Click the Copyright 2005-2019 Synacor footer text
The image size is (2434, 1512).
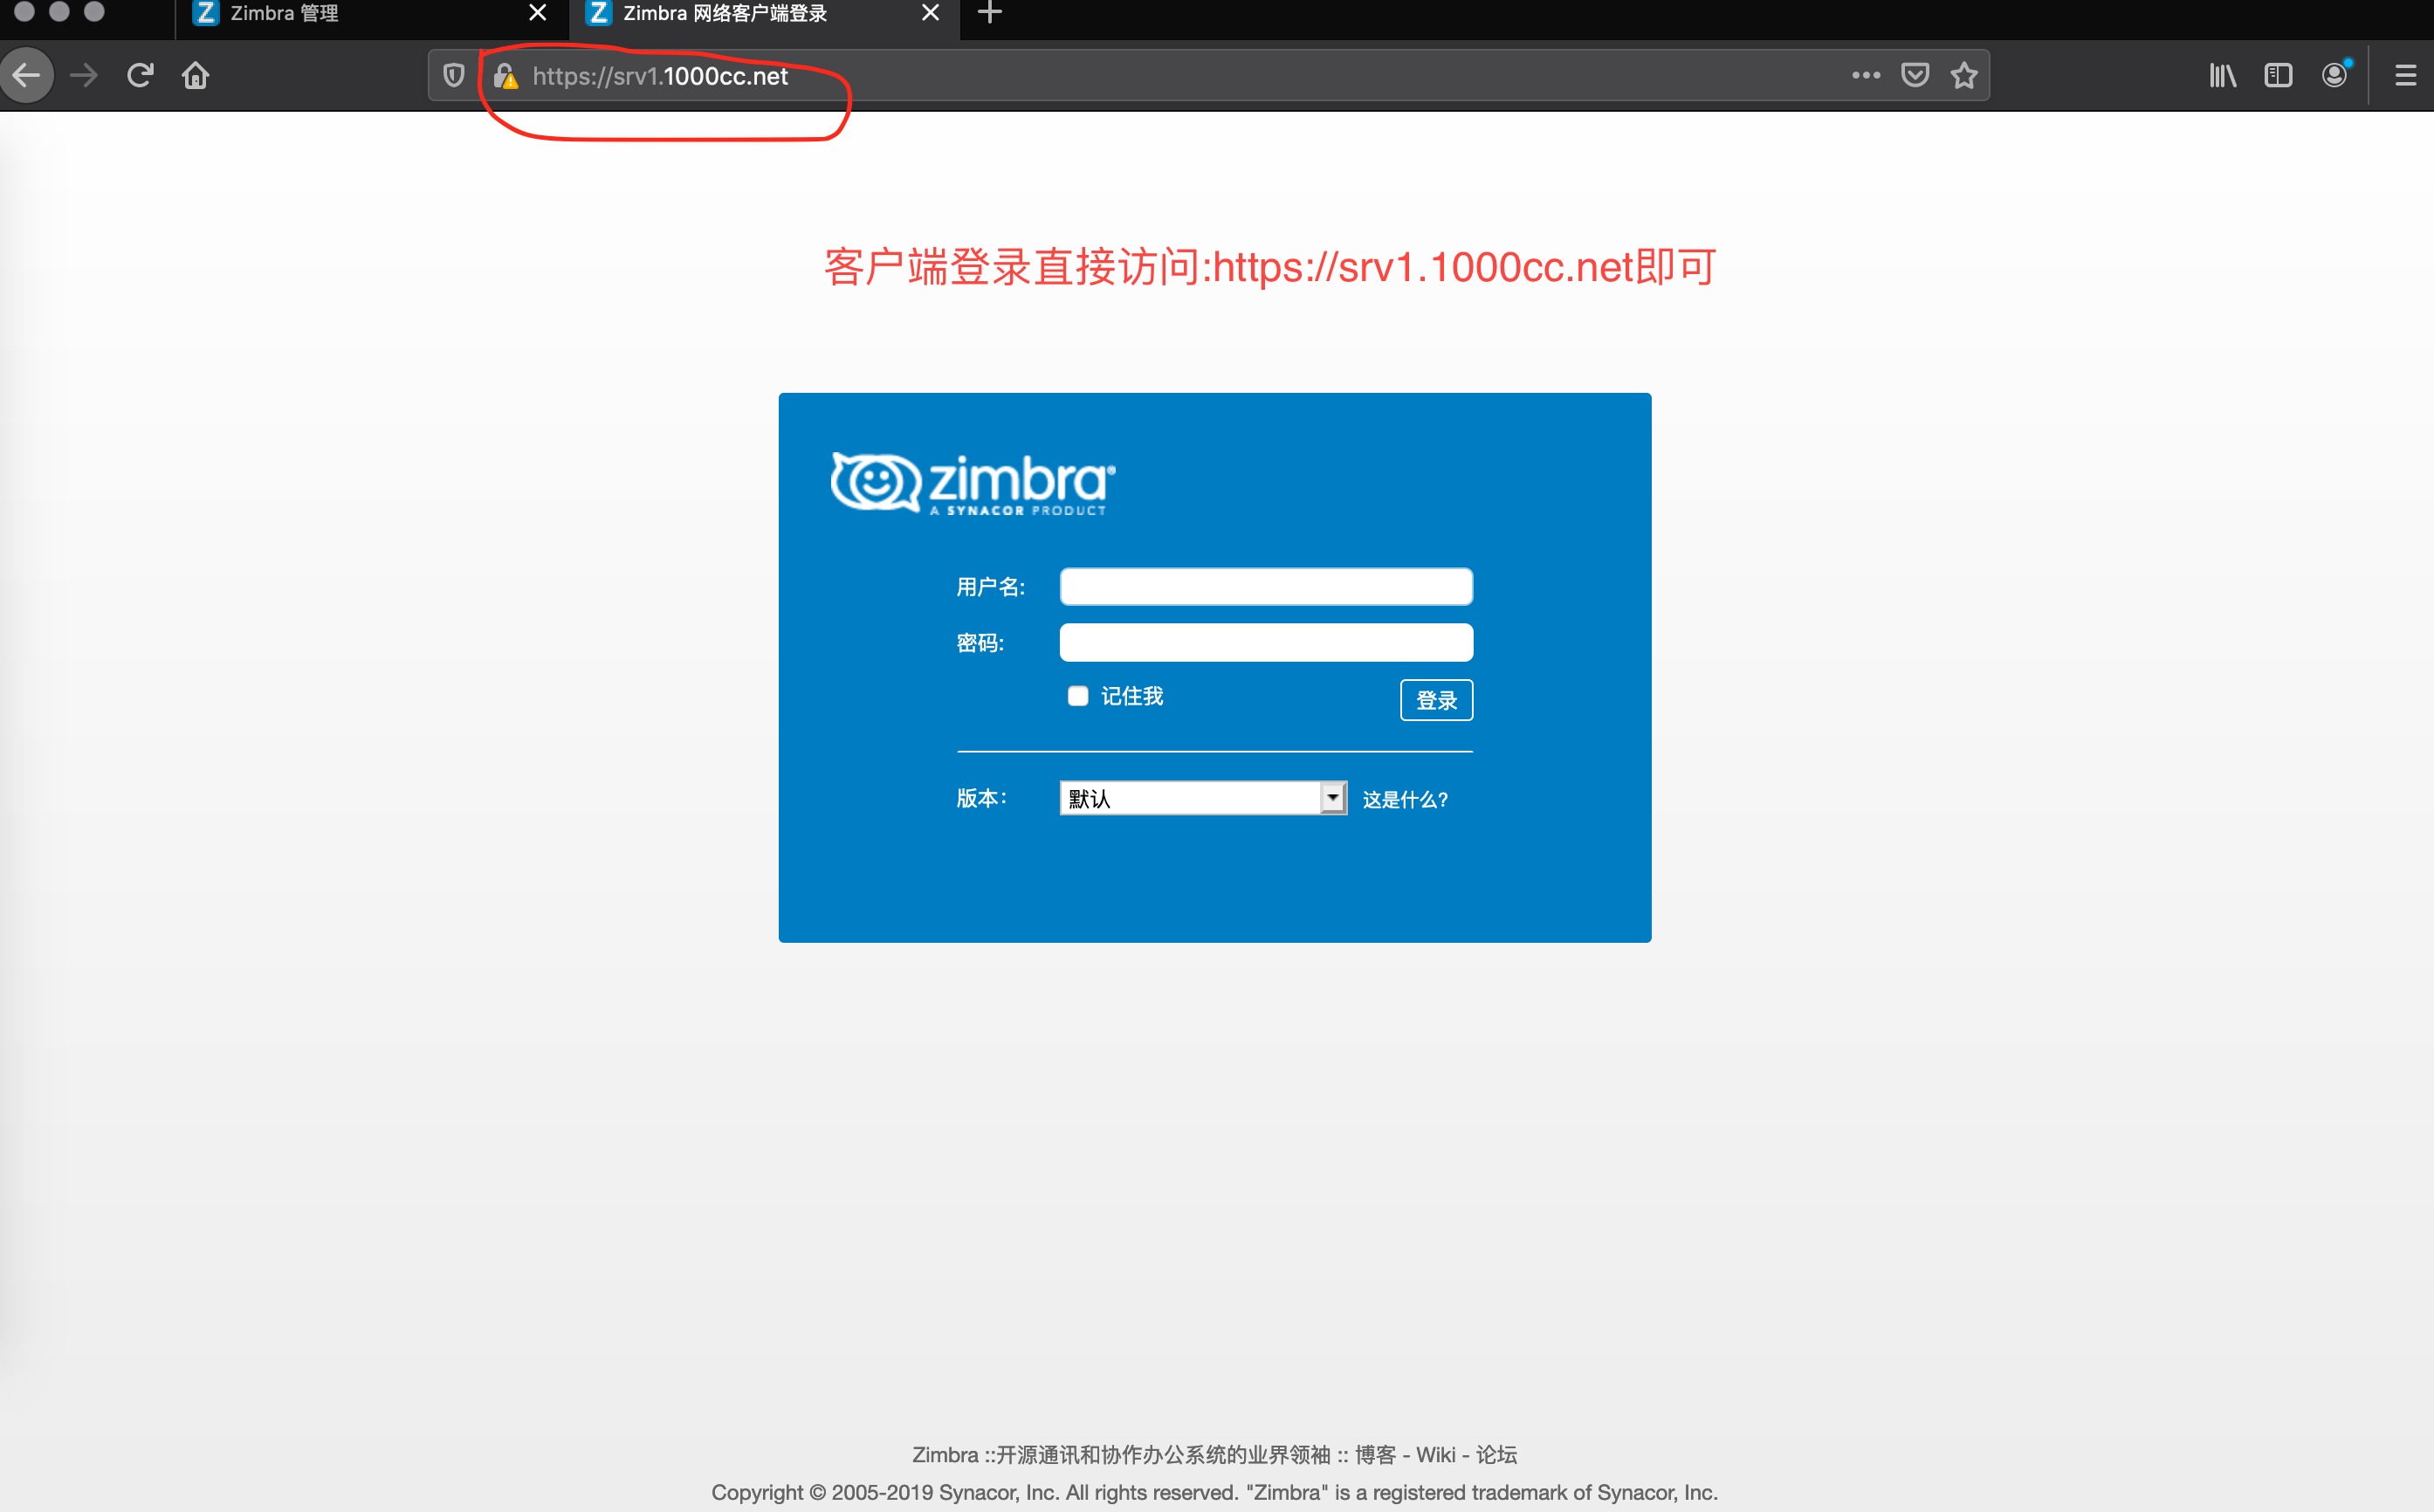[1214, 1493]
